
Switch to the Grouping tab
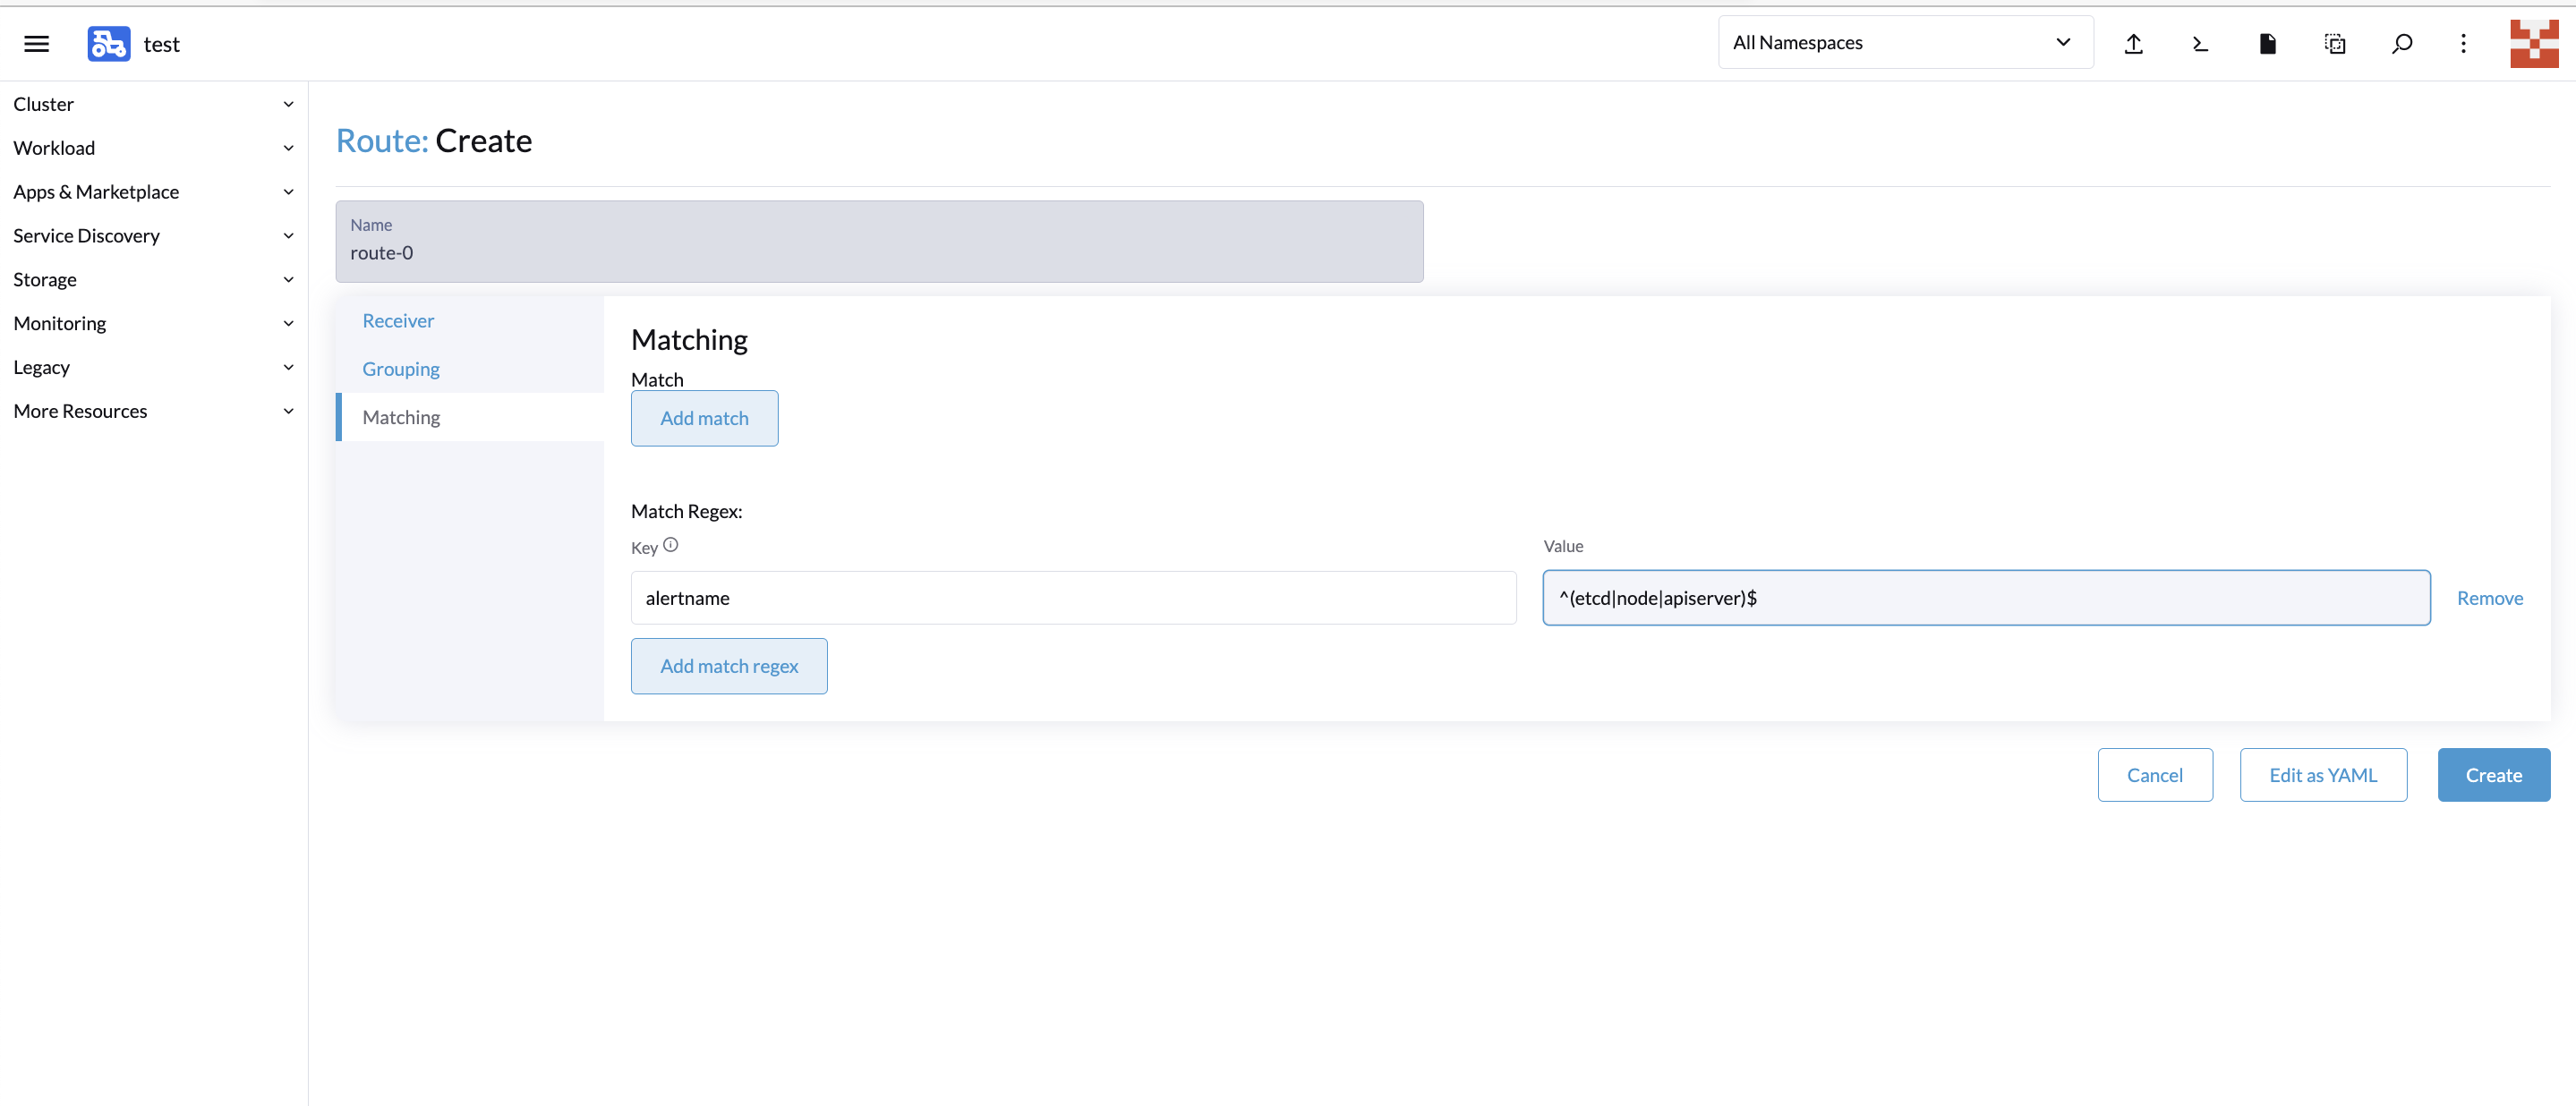(401, 369)
